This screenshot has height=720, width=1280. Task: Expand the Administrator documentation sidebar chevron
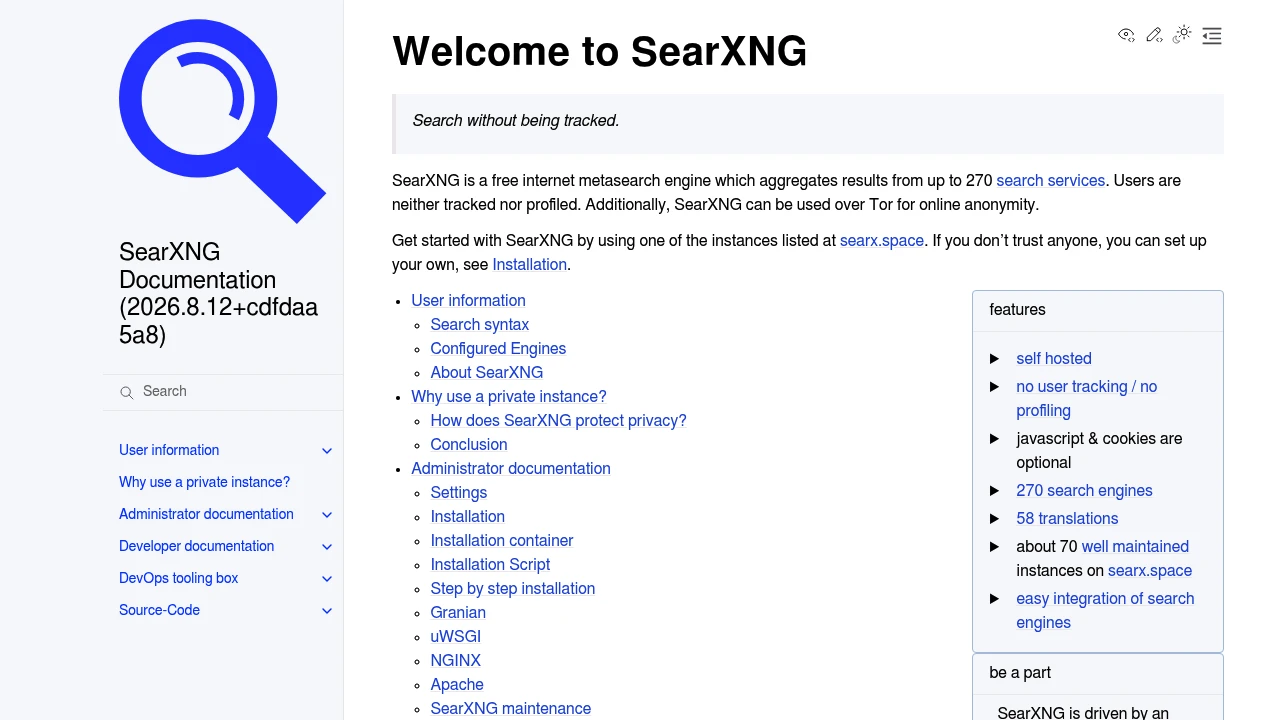[327, 515]
